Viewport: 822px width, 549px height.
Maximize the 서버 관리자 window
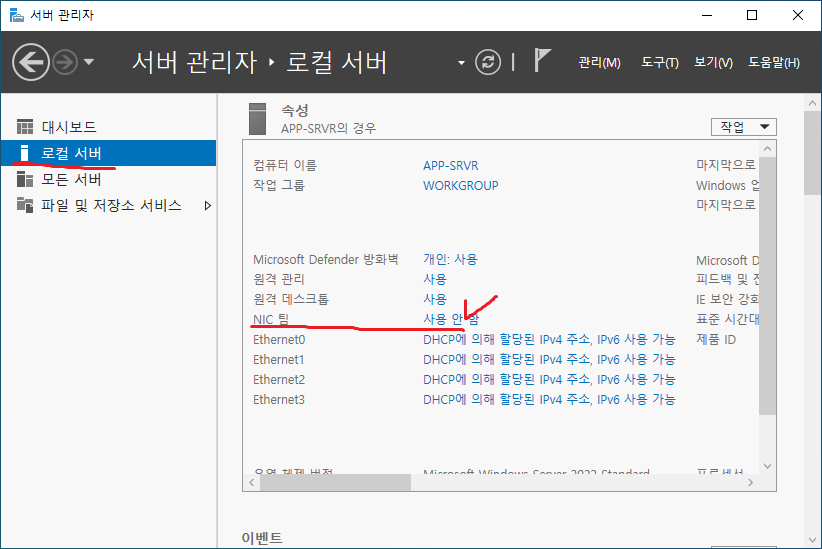pyautogui.click(x=752, y=15)
